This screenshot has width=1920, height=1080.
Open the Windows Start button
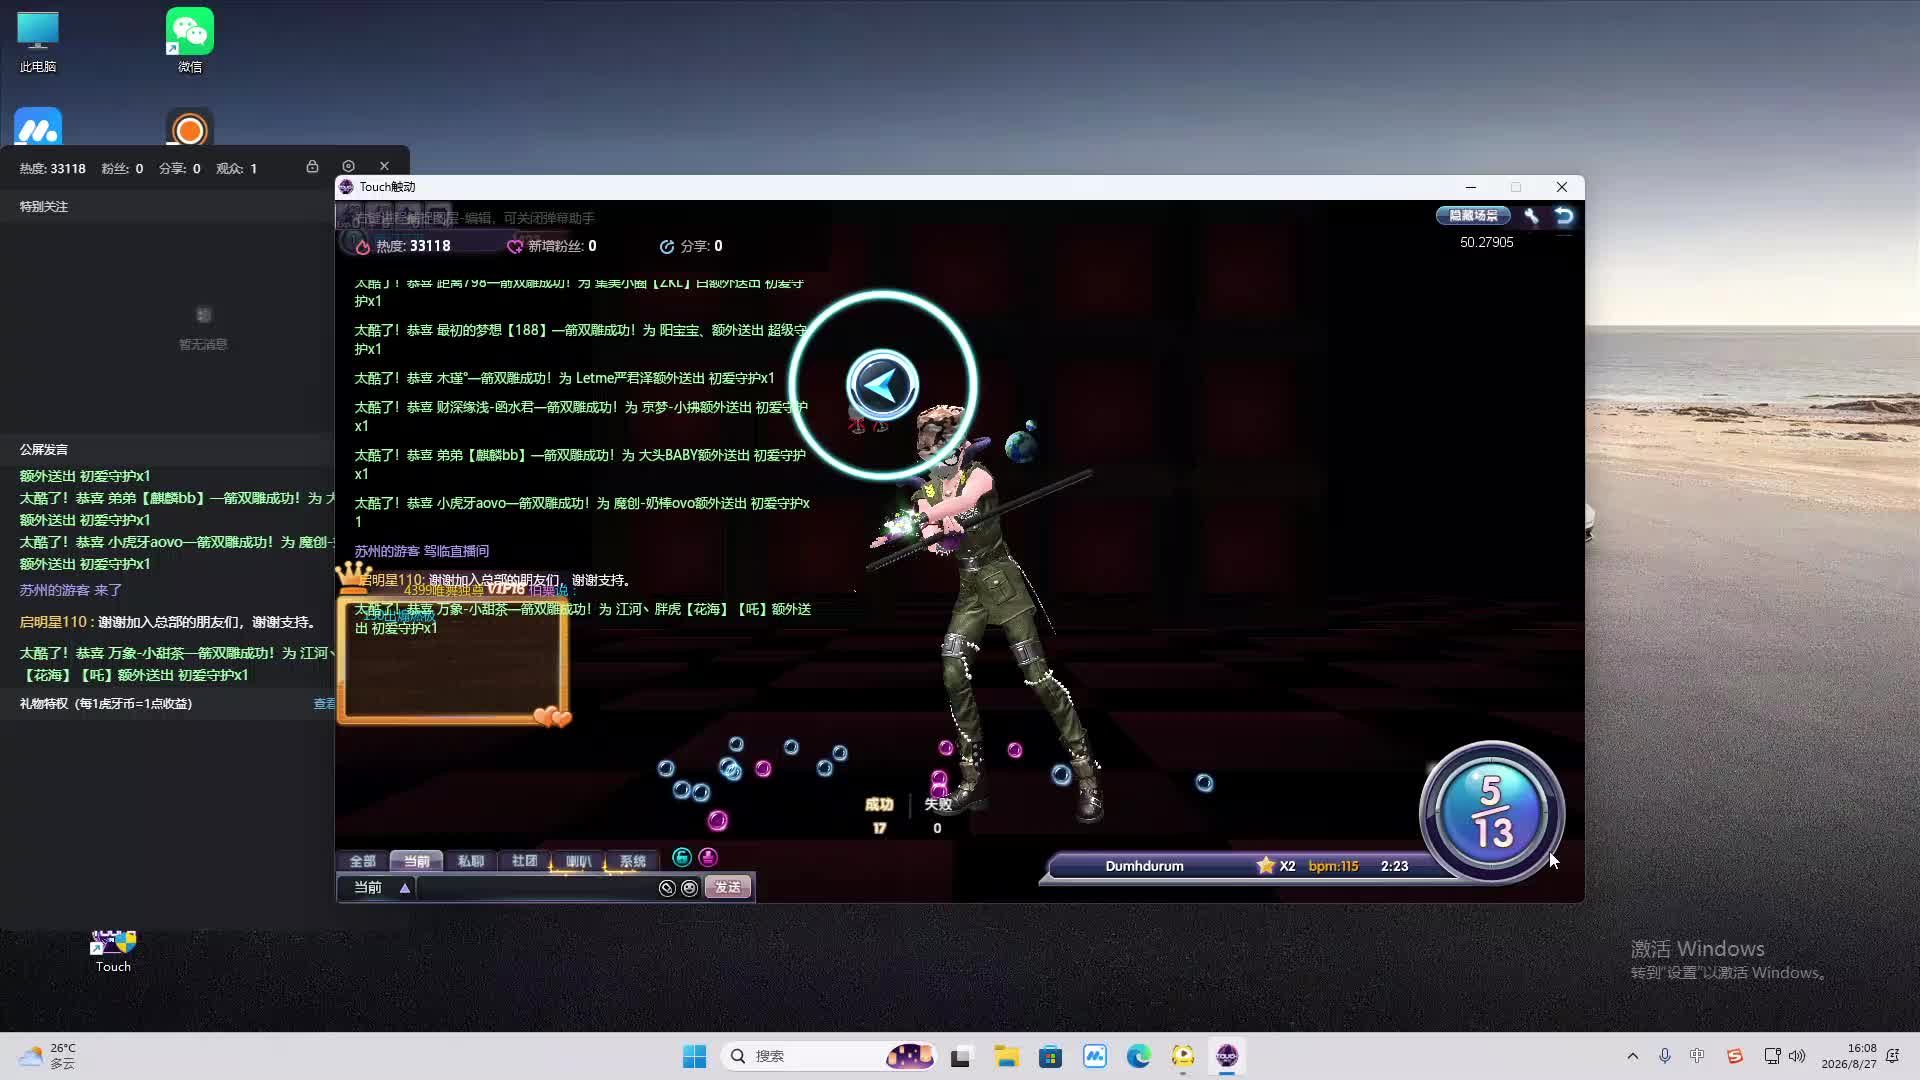[x=694, y=1056]
